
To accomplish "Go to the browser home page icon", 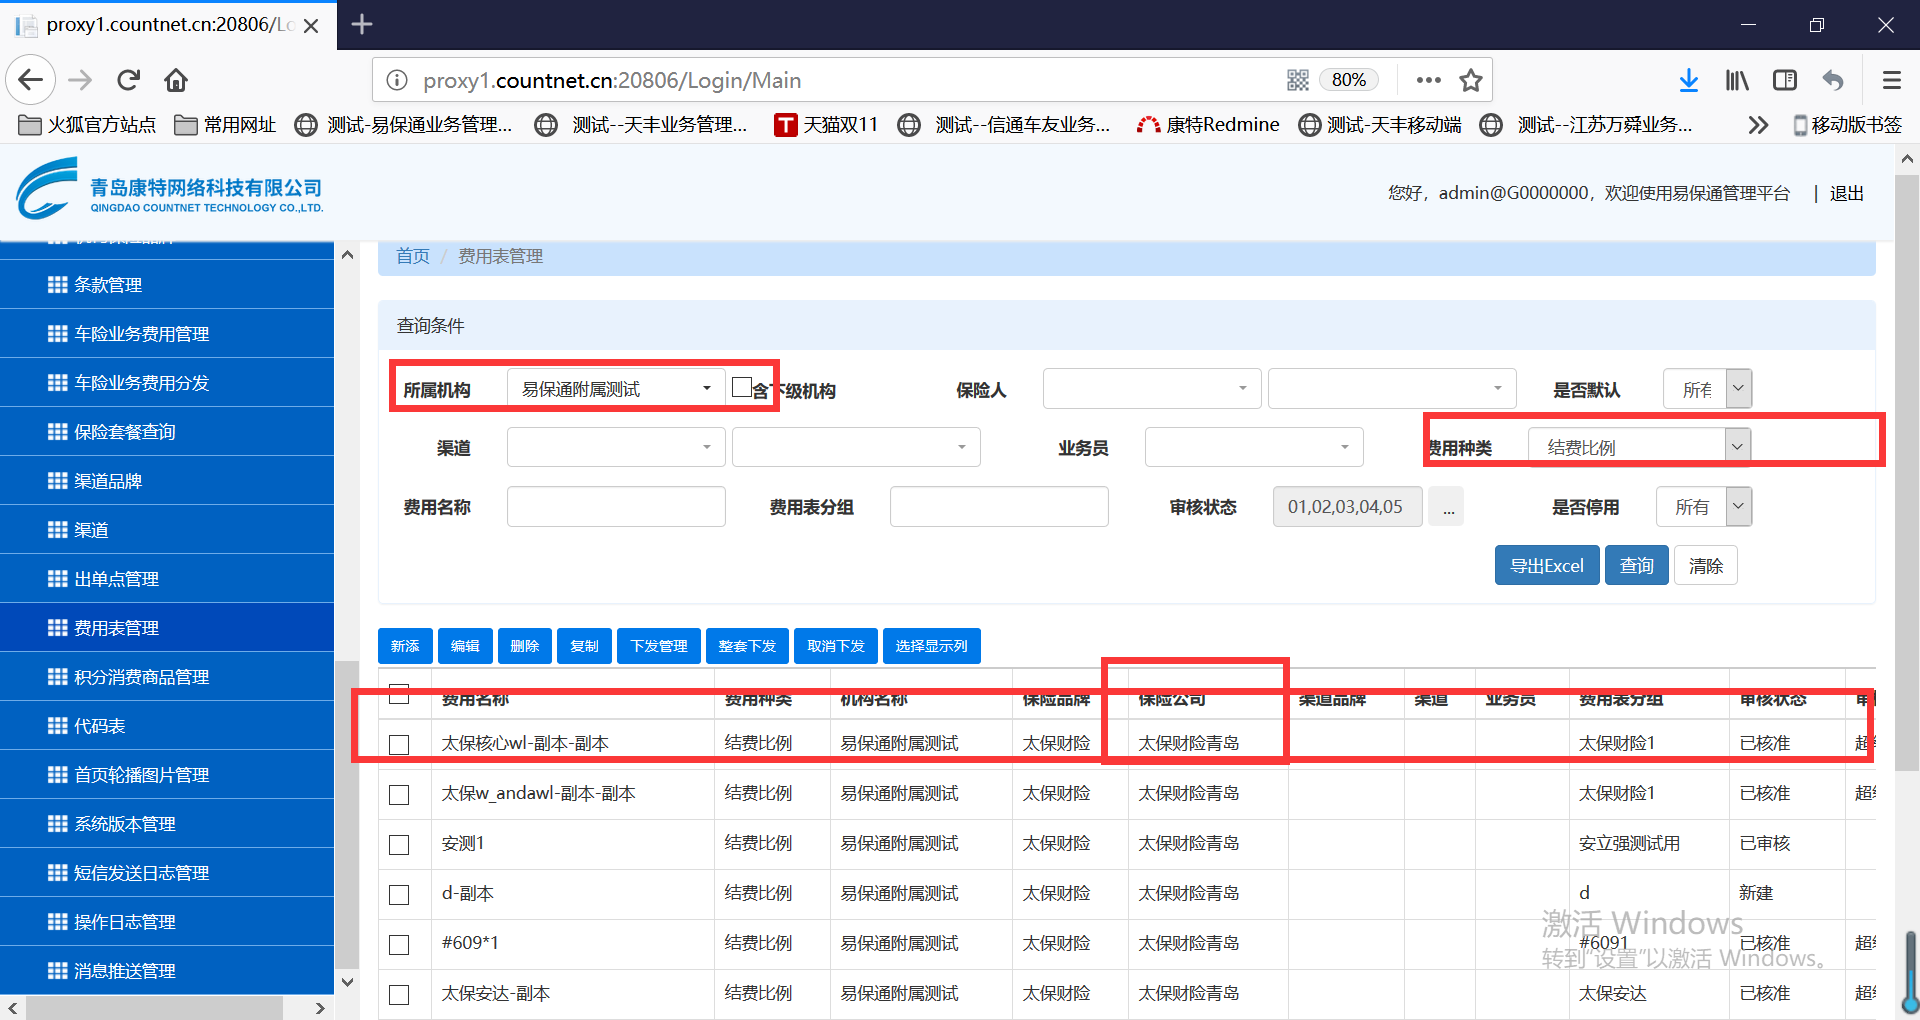I will tap(176, 80).
